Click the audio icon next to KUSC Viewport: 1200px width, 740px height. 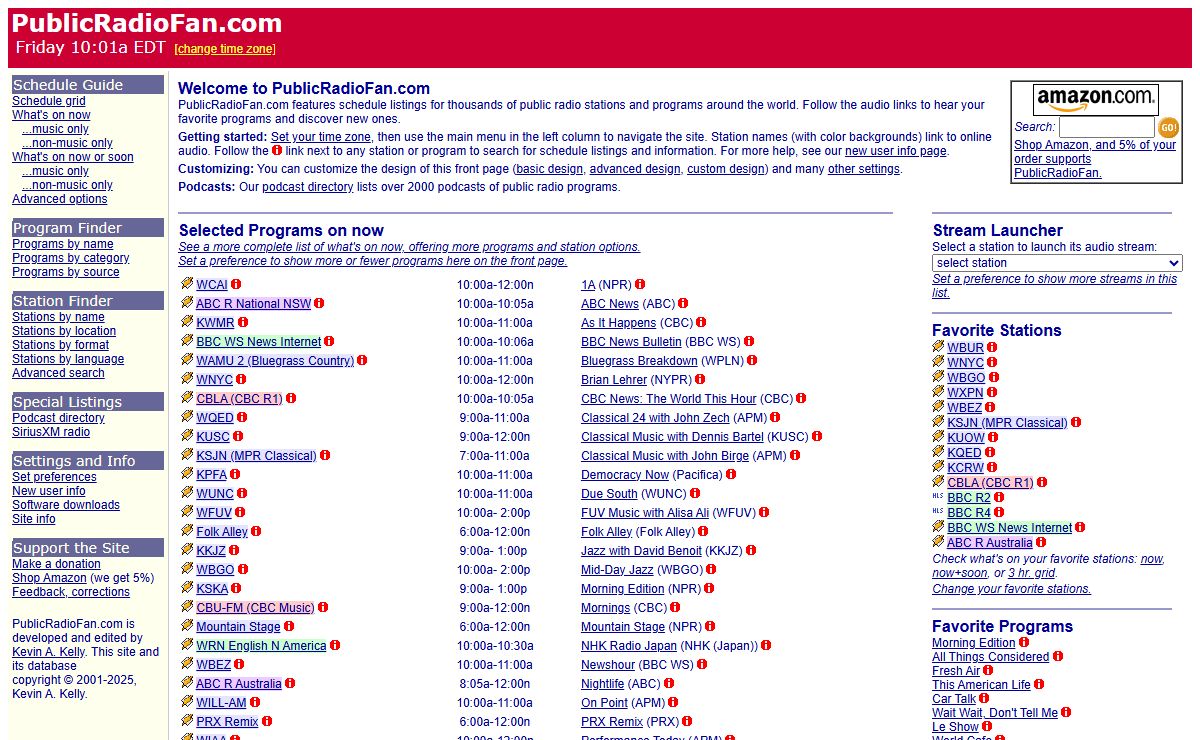pyautogui.click(x=187, y=436)
